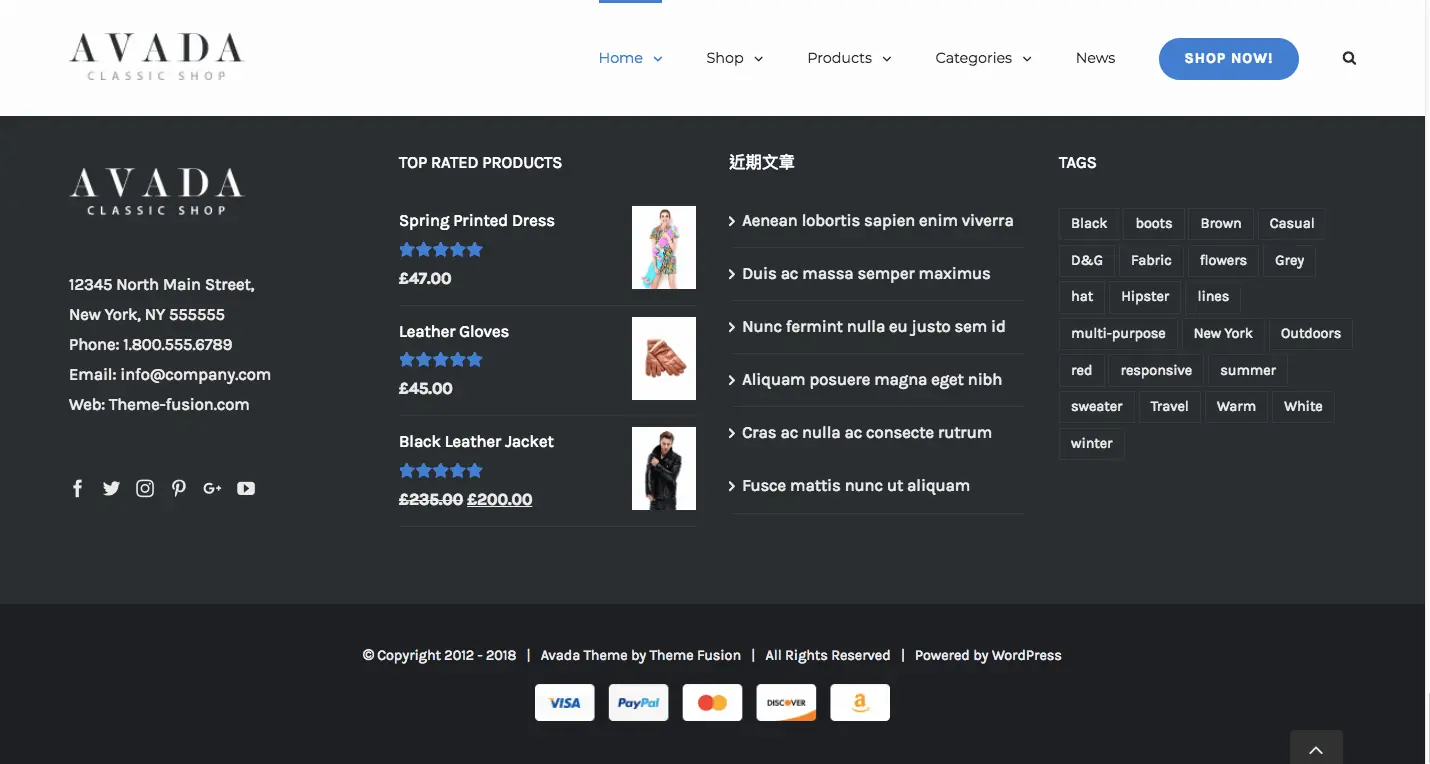Click the Avada Classic Shop footer logo
This screenshot has height=764, width=1430.
[x=156, y=192]
